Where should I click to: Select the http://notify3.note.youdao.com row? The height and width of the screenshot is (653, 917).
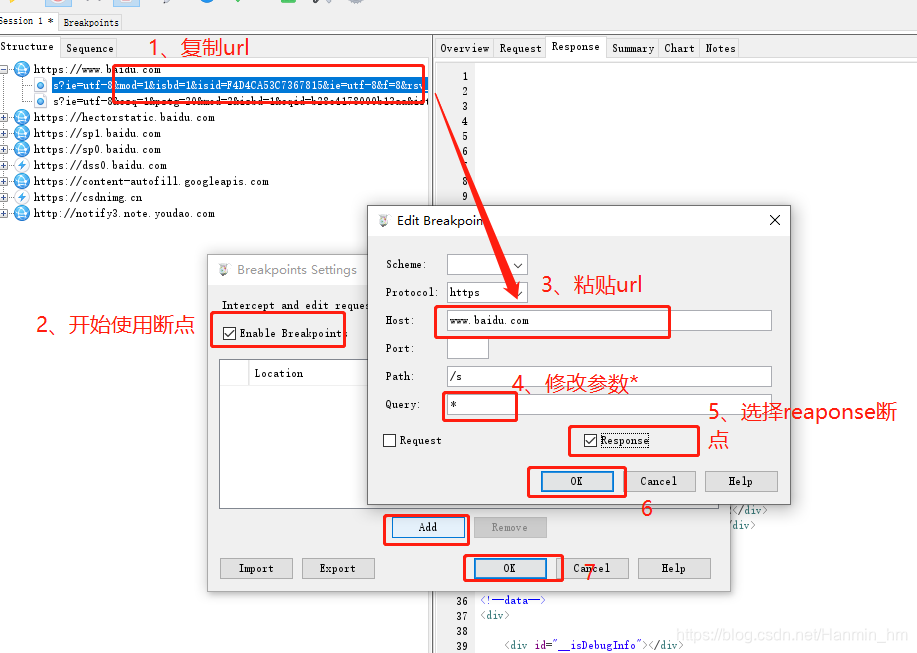(124, 214)
